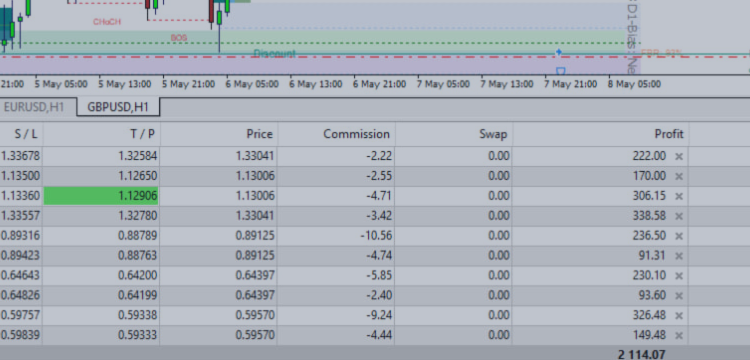Image resolution: width=750 pixels, height=360 pixels.
Task: Select the GBPUSD,H1 chart tab
Action: [118, 107]
